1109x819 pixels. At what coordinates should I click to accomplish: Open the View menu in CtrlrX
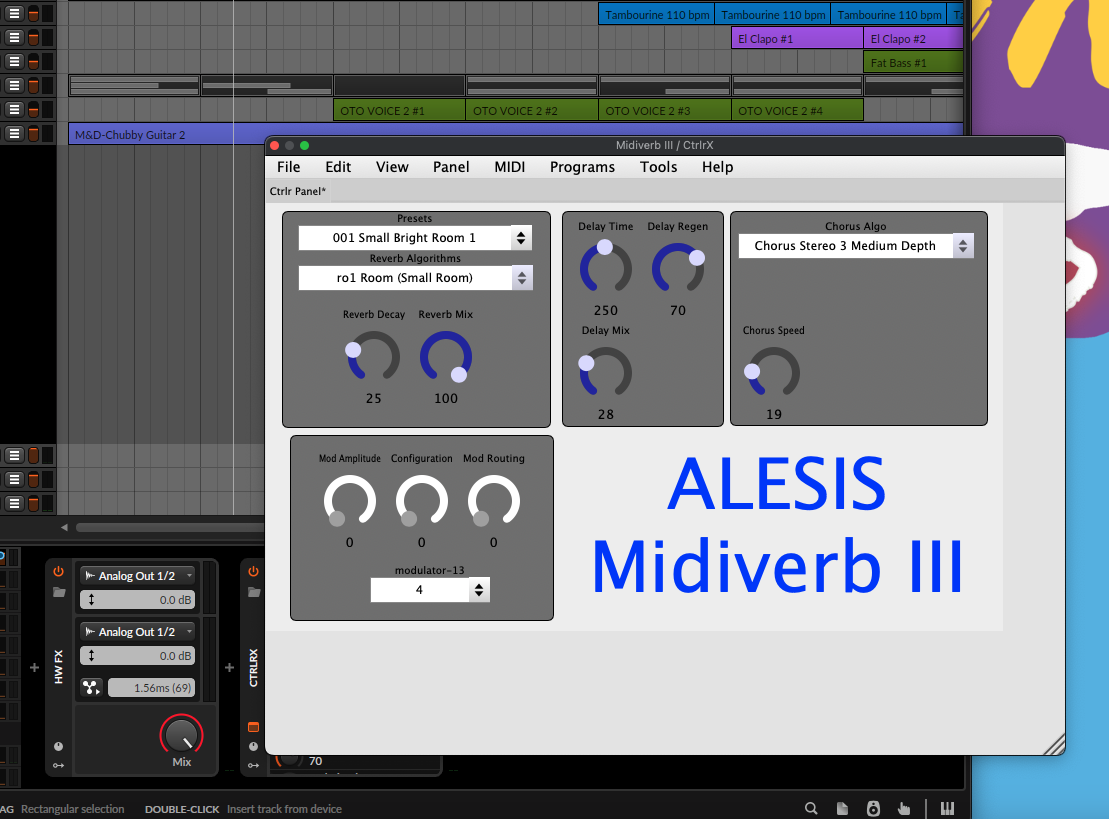[392, 167]
